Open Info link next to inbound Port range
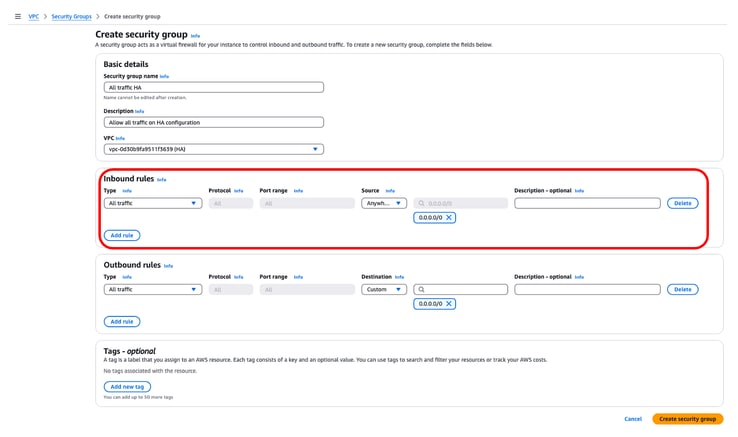Viewport: 738px width, 437px height. pyautogui.click(x=298, y=191)
